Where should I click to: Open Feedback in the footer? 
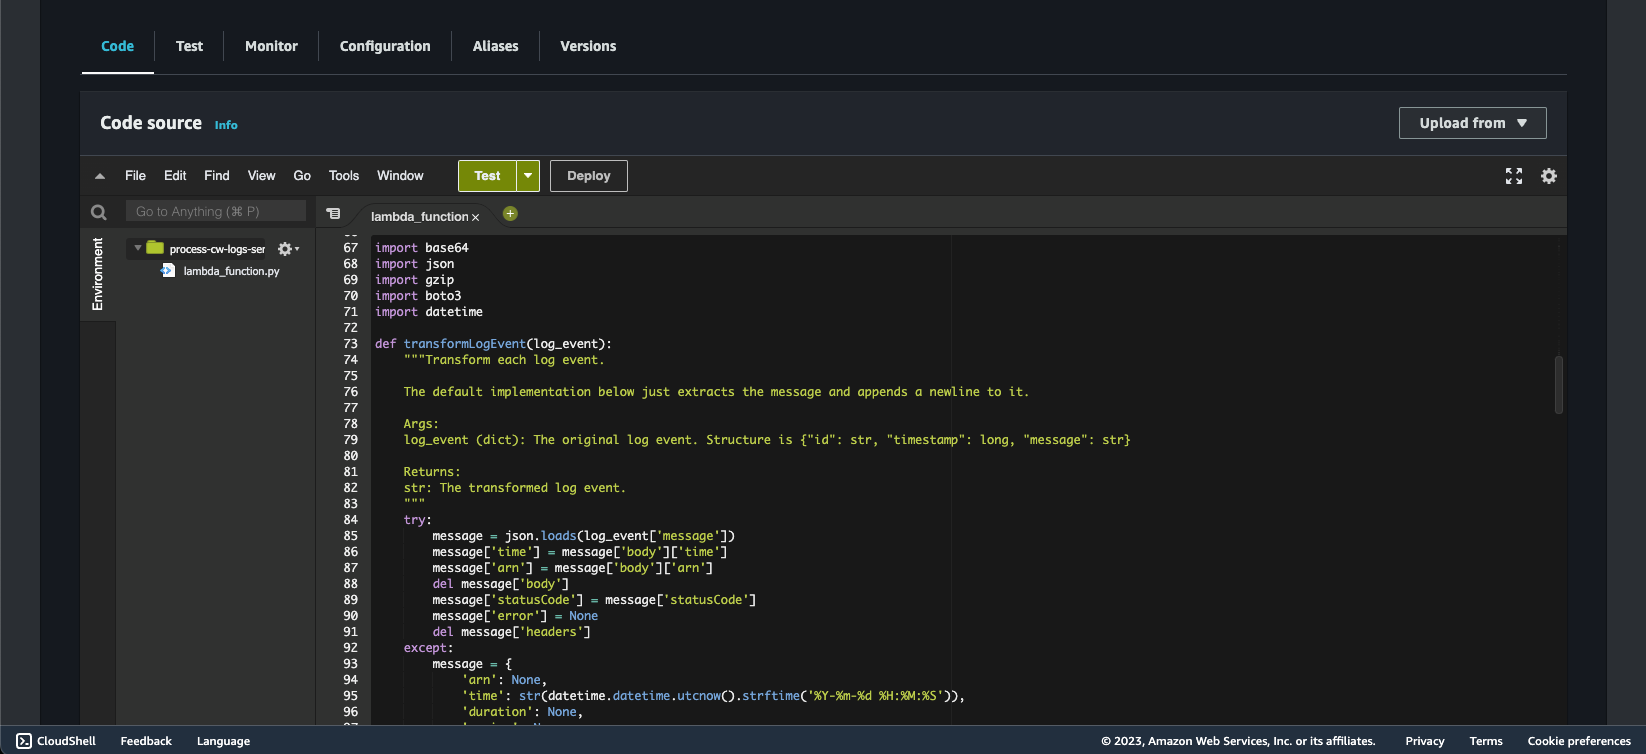coord(146,741)
